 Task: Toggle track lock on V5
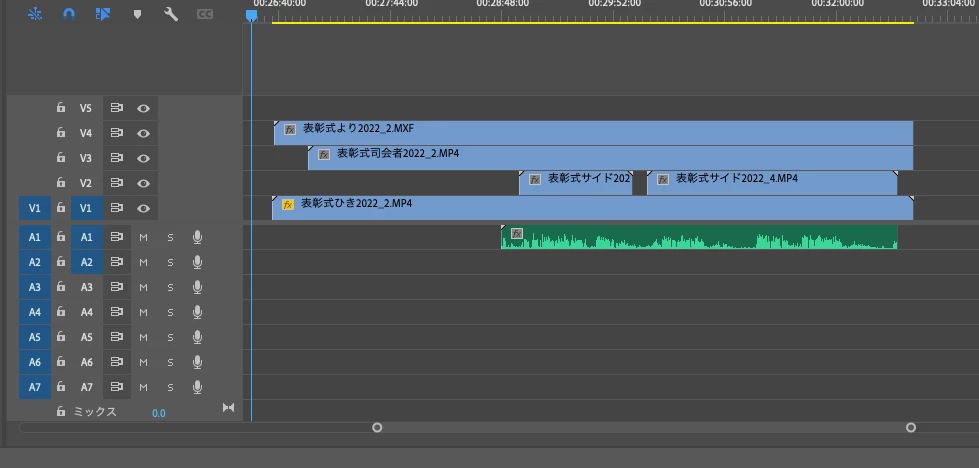coord(61,108)
